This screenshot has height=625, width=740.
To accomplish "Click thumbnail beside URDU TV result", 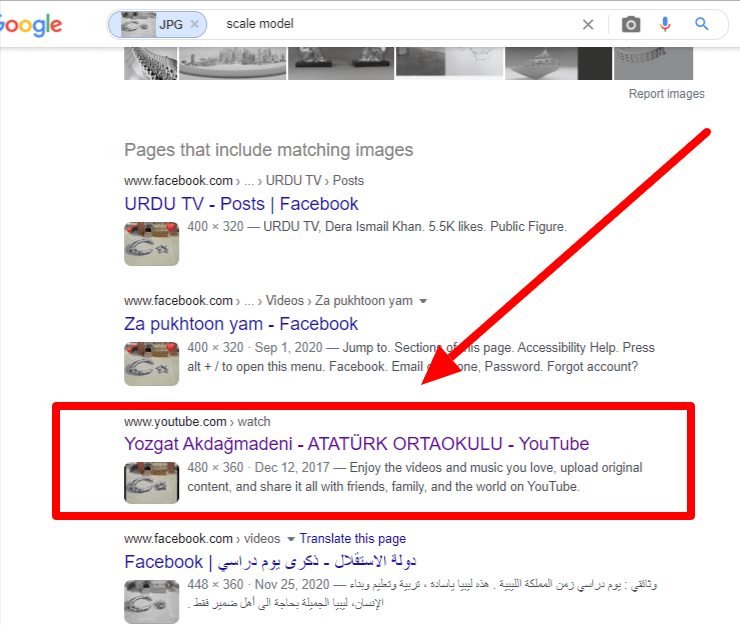I will tap(152, 243).
